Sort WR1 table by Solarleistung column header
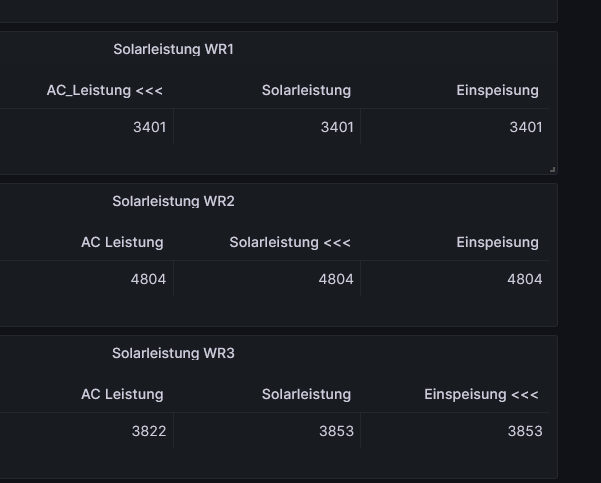Image resolution: width=601 pixels, height=483 pixels. [x=306, y=90]
